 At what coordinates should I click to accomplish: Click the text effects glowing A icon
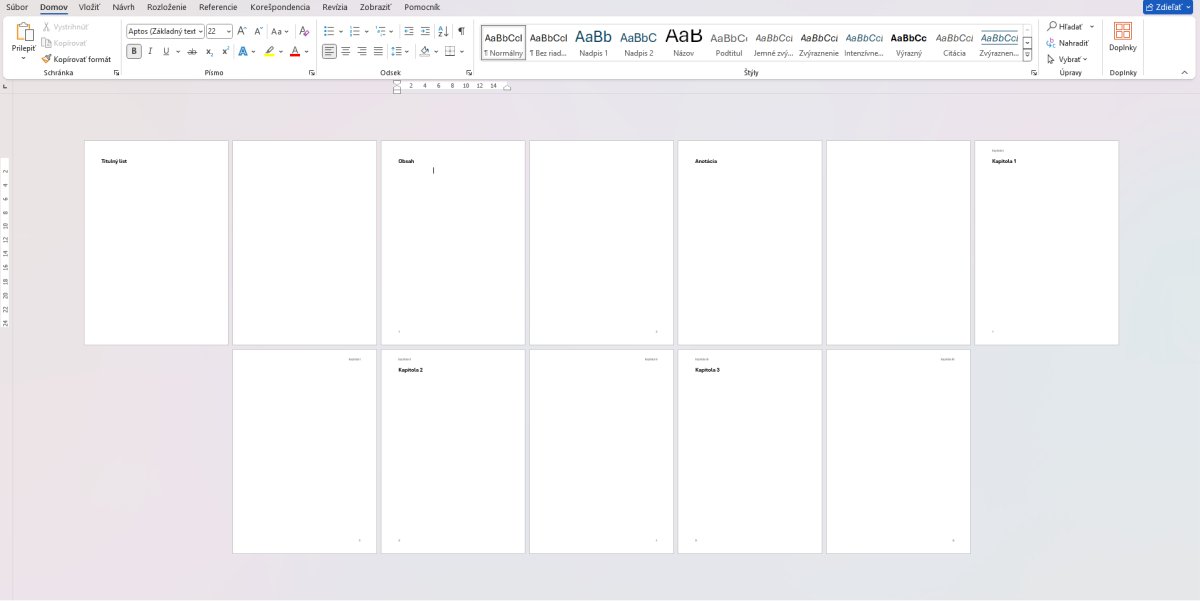(242, 51)
